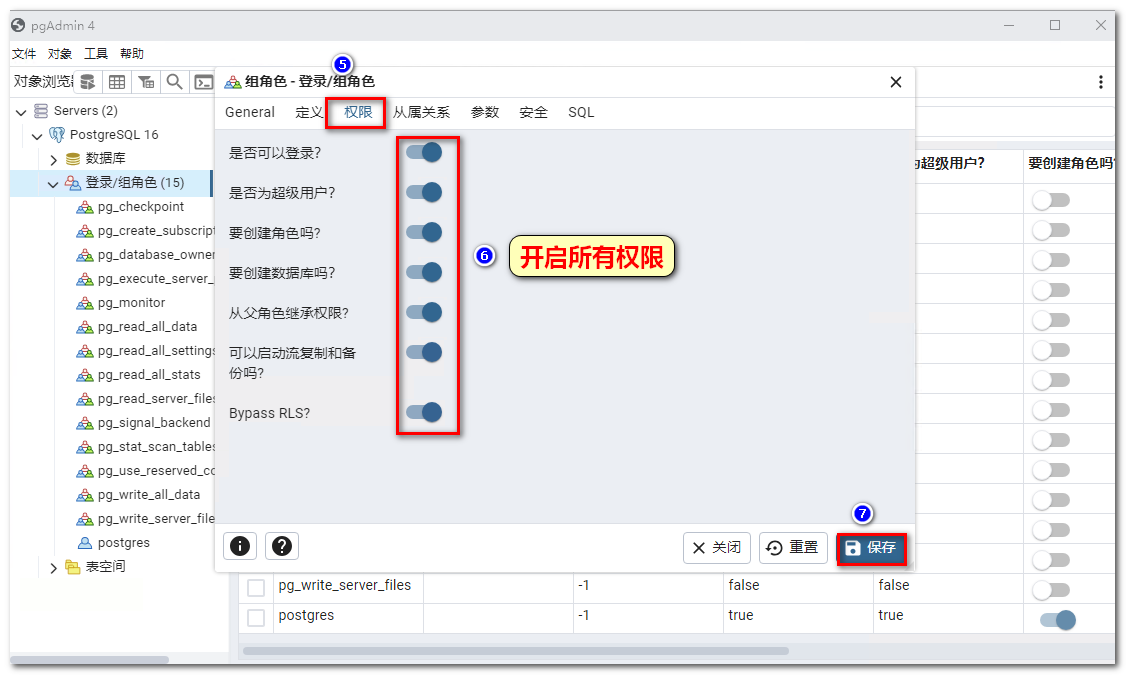Expand the 表空间 tree node

click(54, 567)
